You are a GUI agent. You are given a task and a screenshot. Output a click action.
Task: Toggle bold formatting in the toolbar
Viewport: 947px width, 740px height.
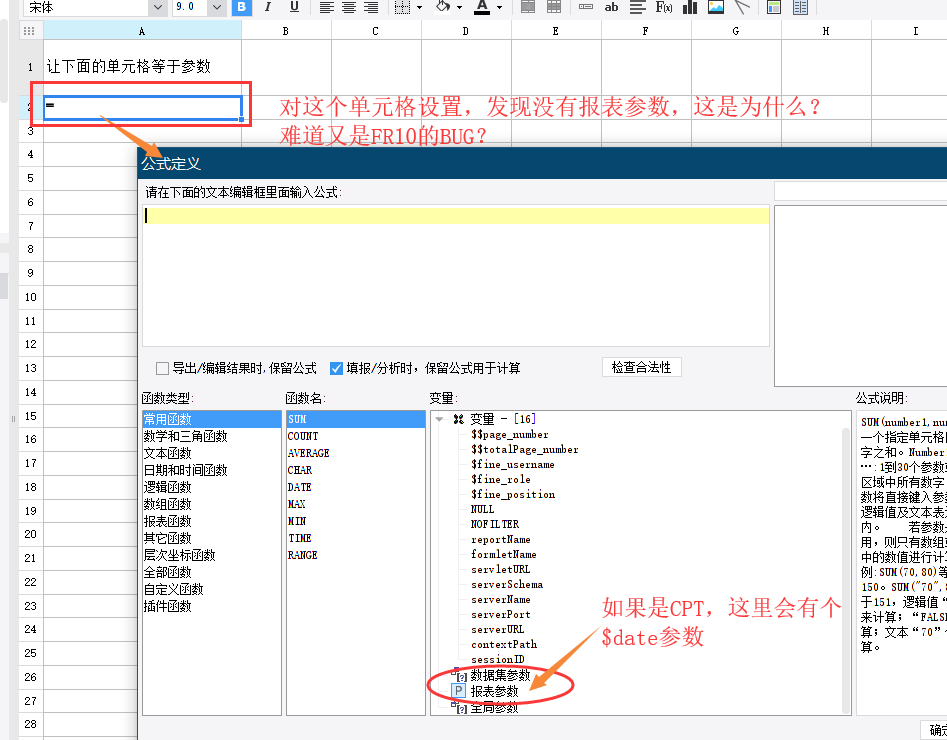pyautogui.click(x=242, y=7)
